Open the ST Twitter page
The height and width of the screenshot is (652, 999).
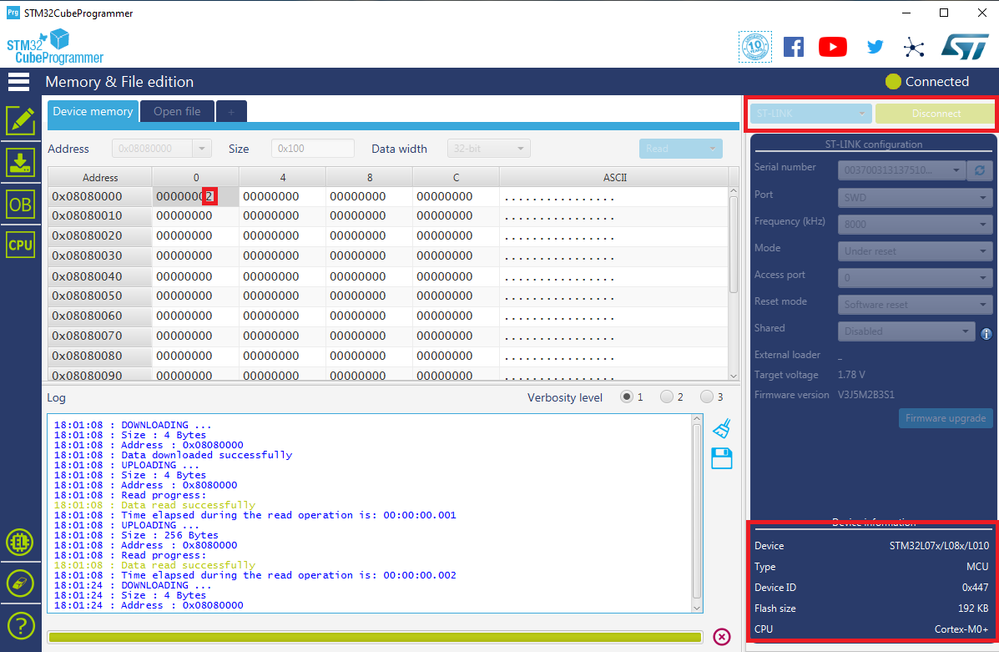[x=875, y=47]
